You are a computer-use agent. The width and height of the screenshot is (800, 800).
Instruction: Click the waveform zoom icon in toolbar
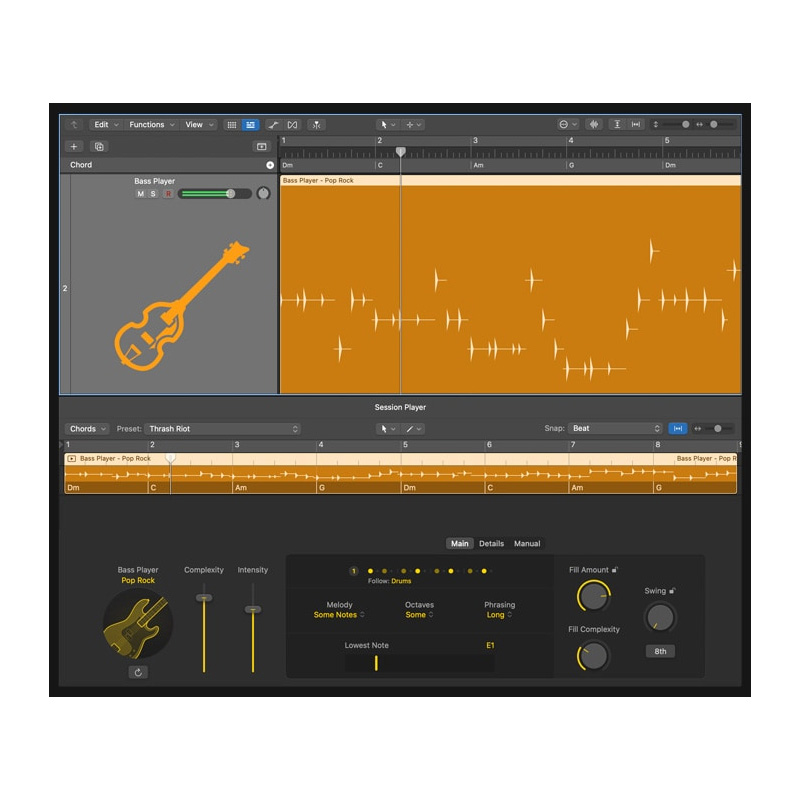(593, 125)
